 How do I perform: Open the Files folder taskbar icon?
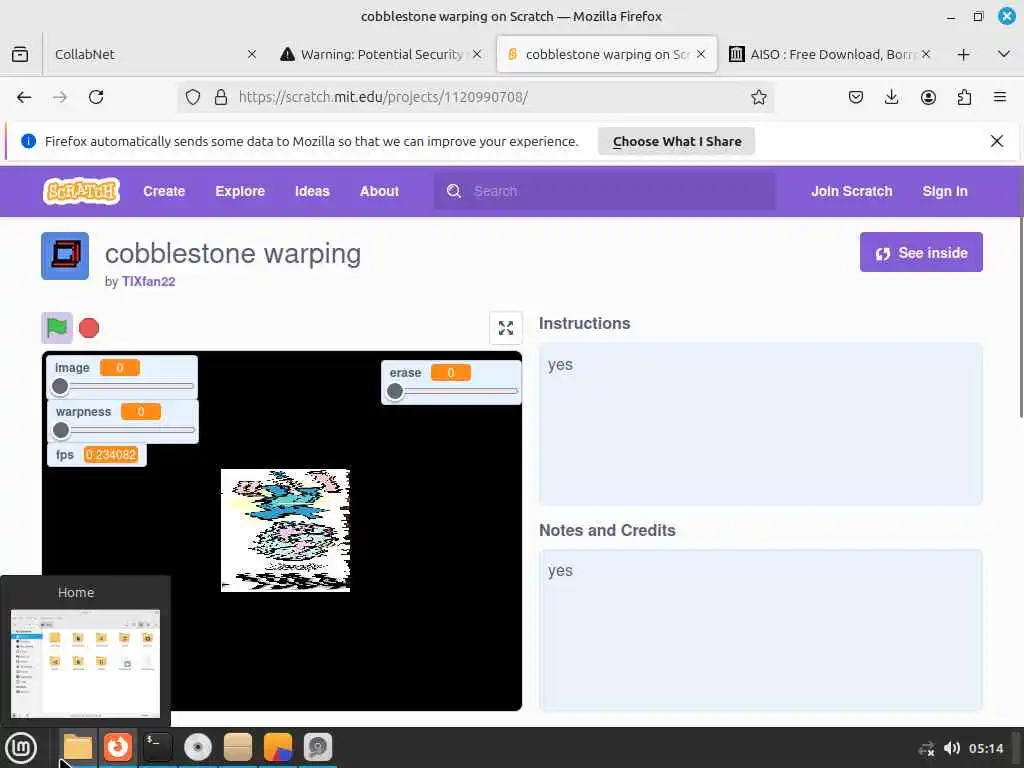click(x=78, y=747)
